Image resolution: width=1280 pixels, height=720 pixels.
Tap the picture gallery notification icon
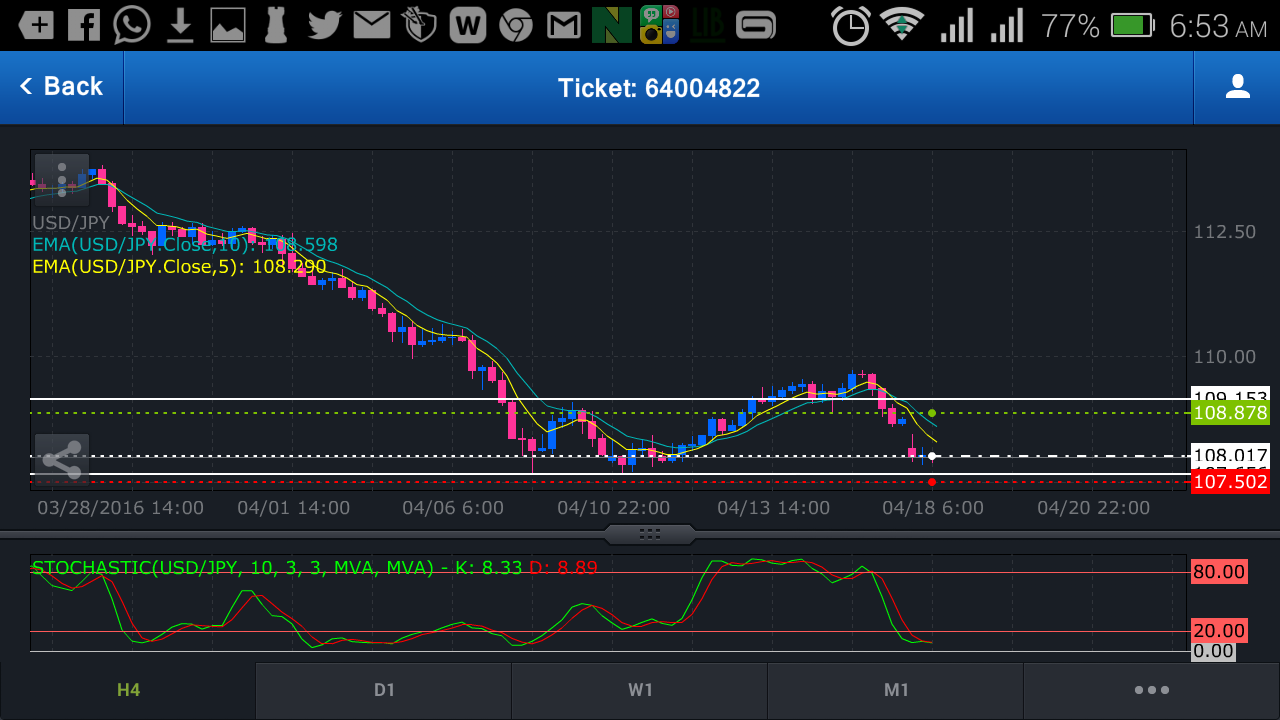pos(228,25)
